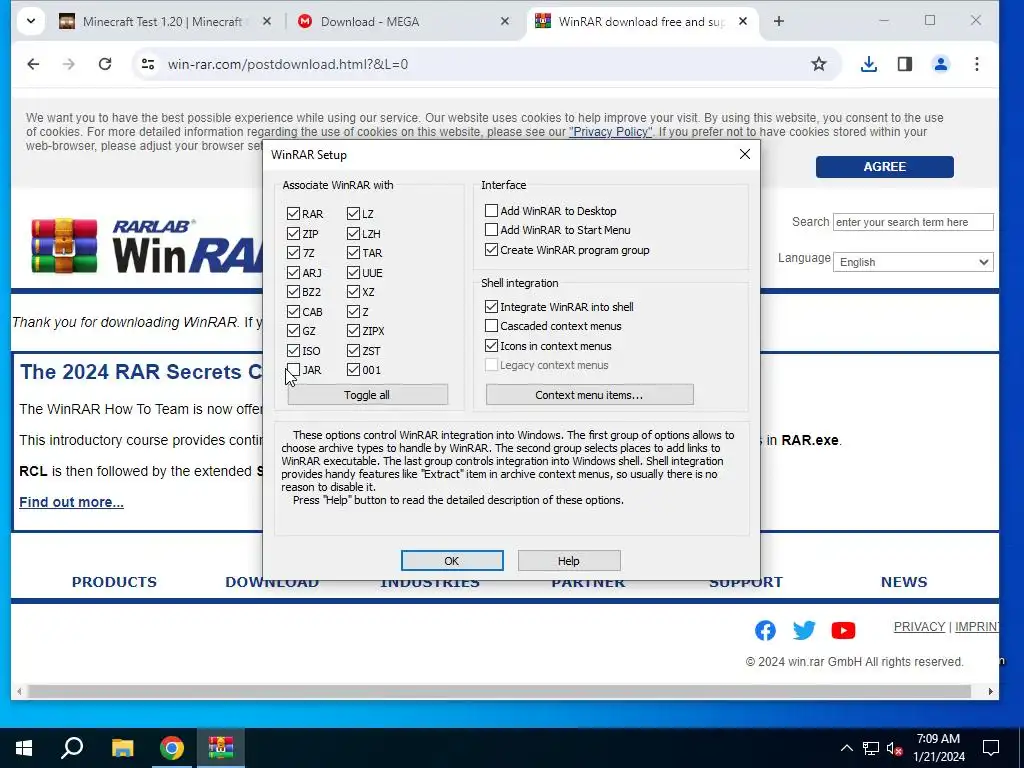Go back using the browser back arrow

point(33,64)
